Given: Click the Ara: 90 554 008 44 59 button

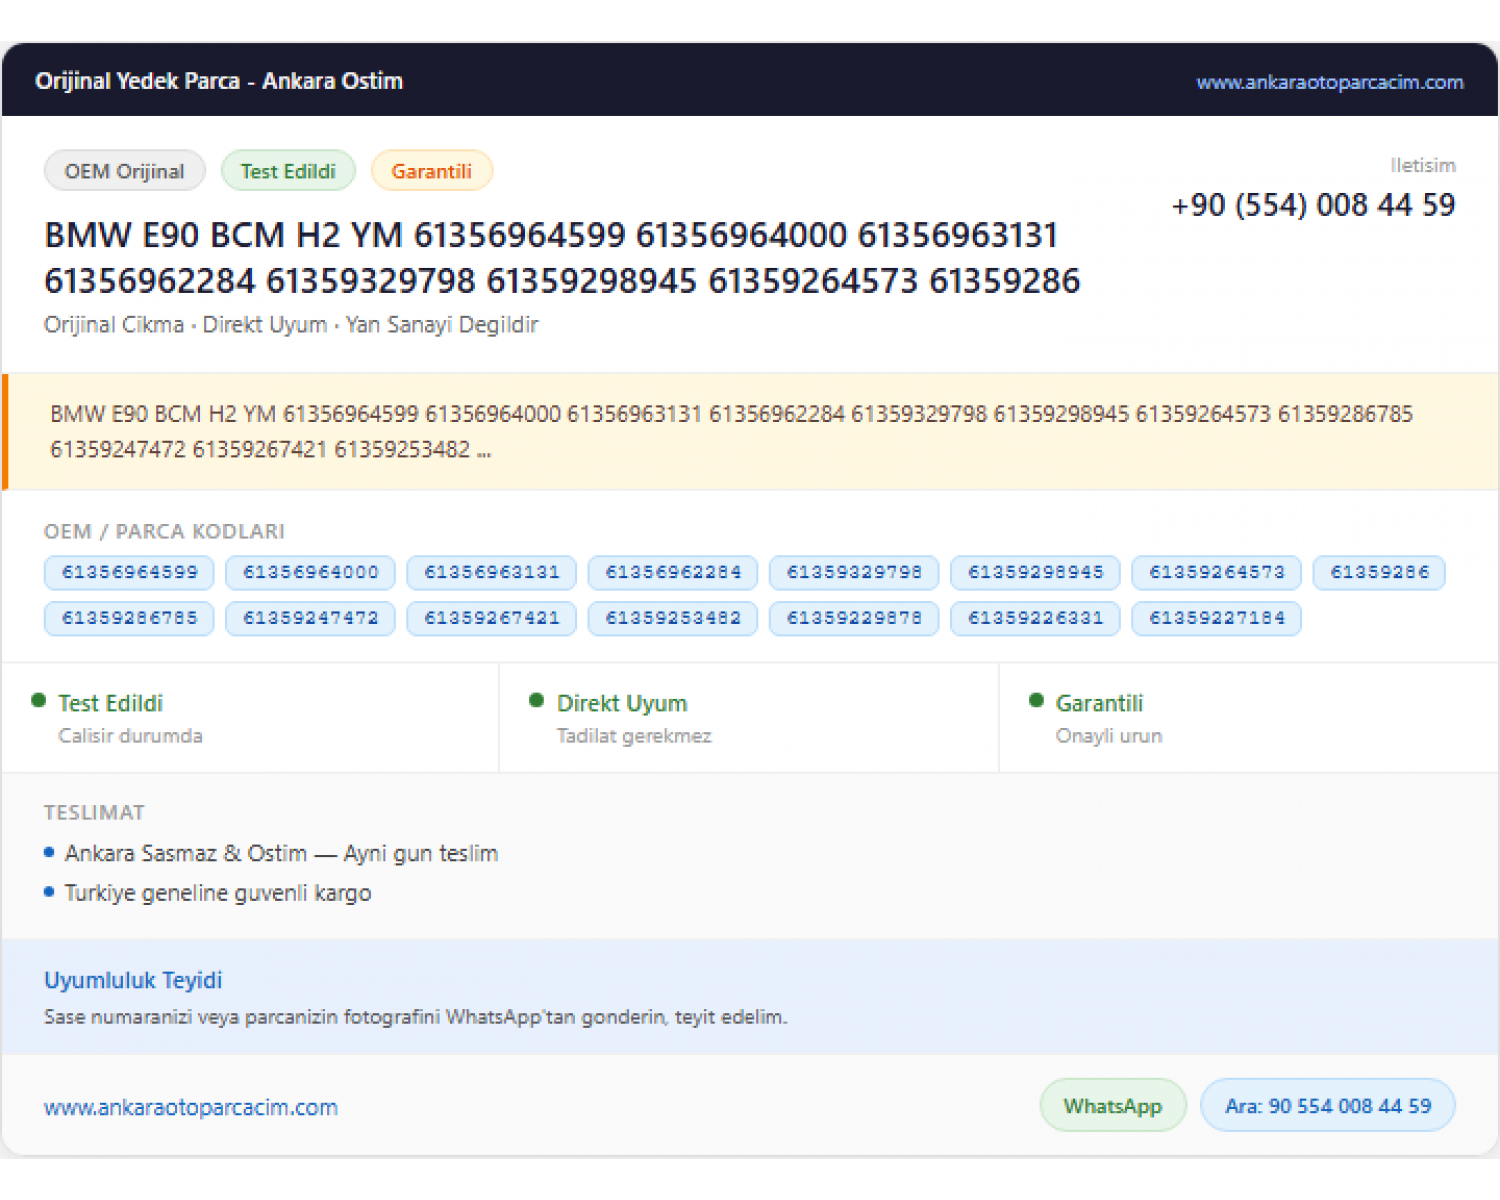Looking at the screenshot, I should pos(1328,1105).
